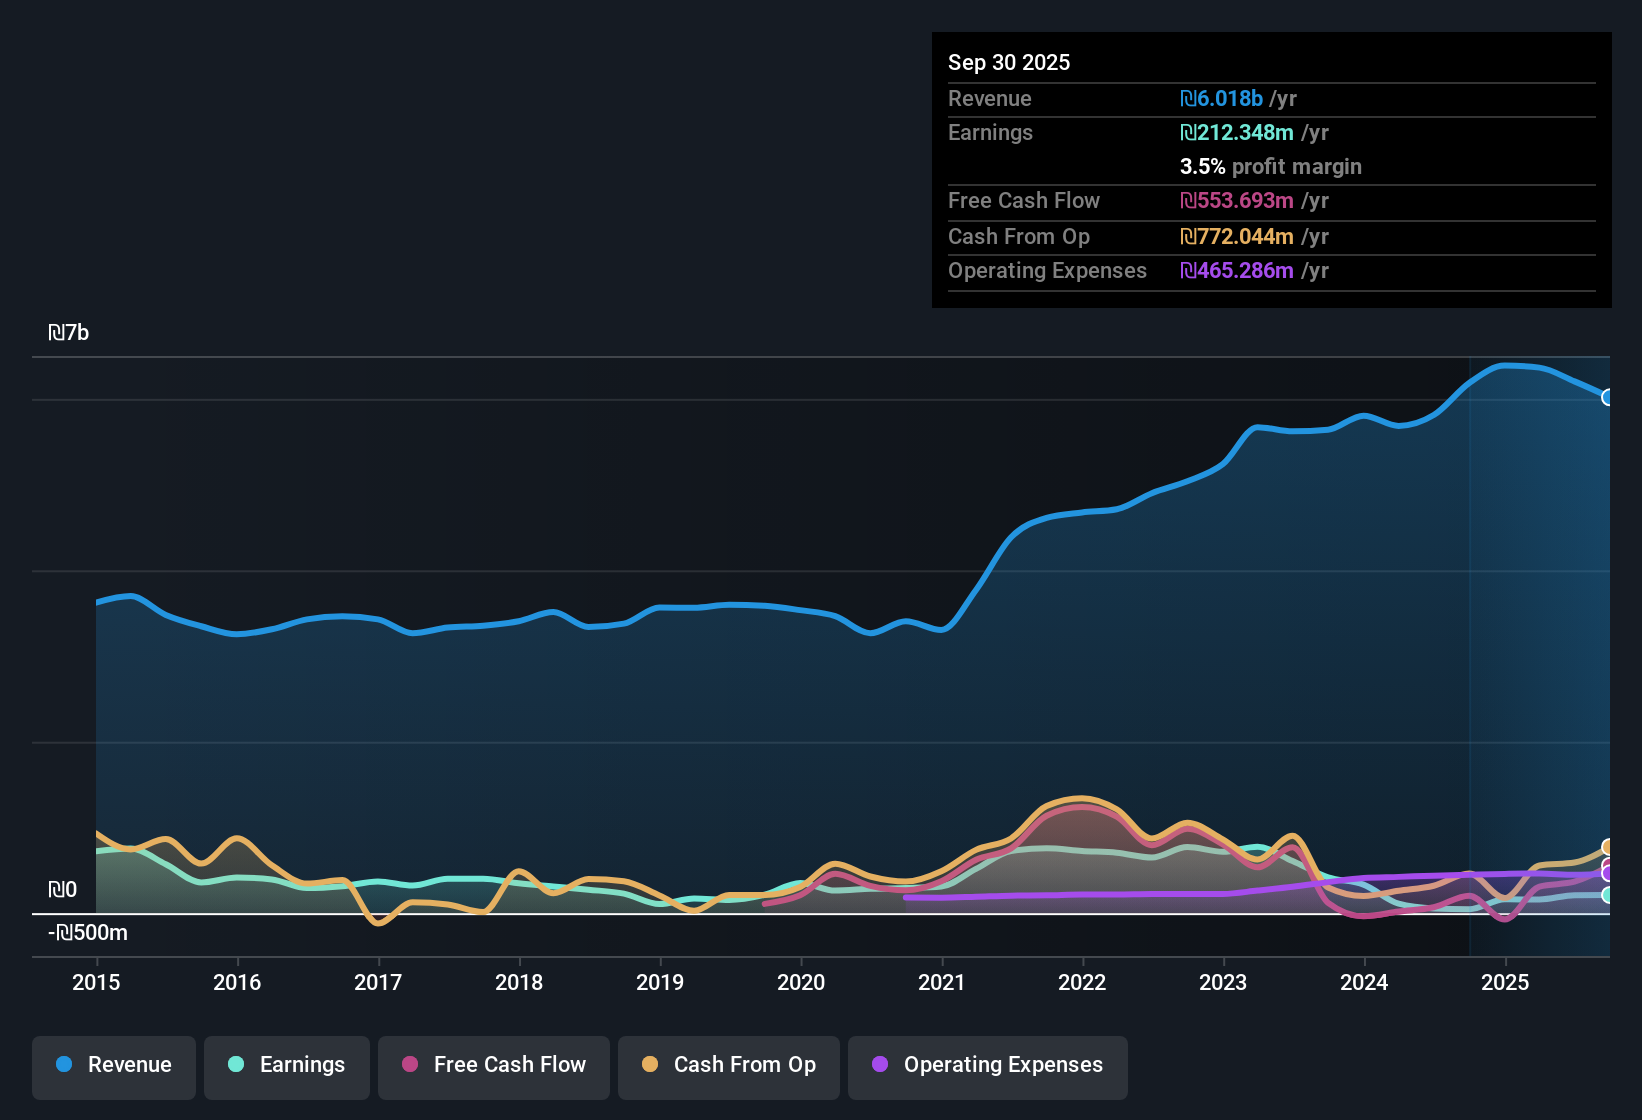Click the pink Free Cash Flow legend dot

(409, 1065)
